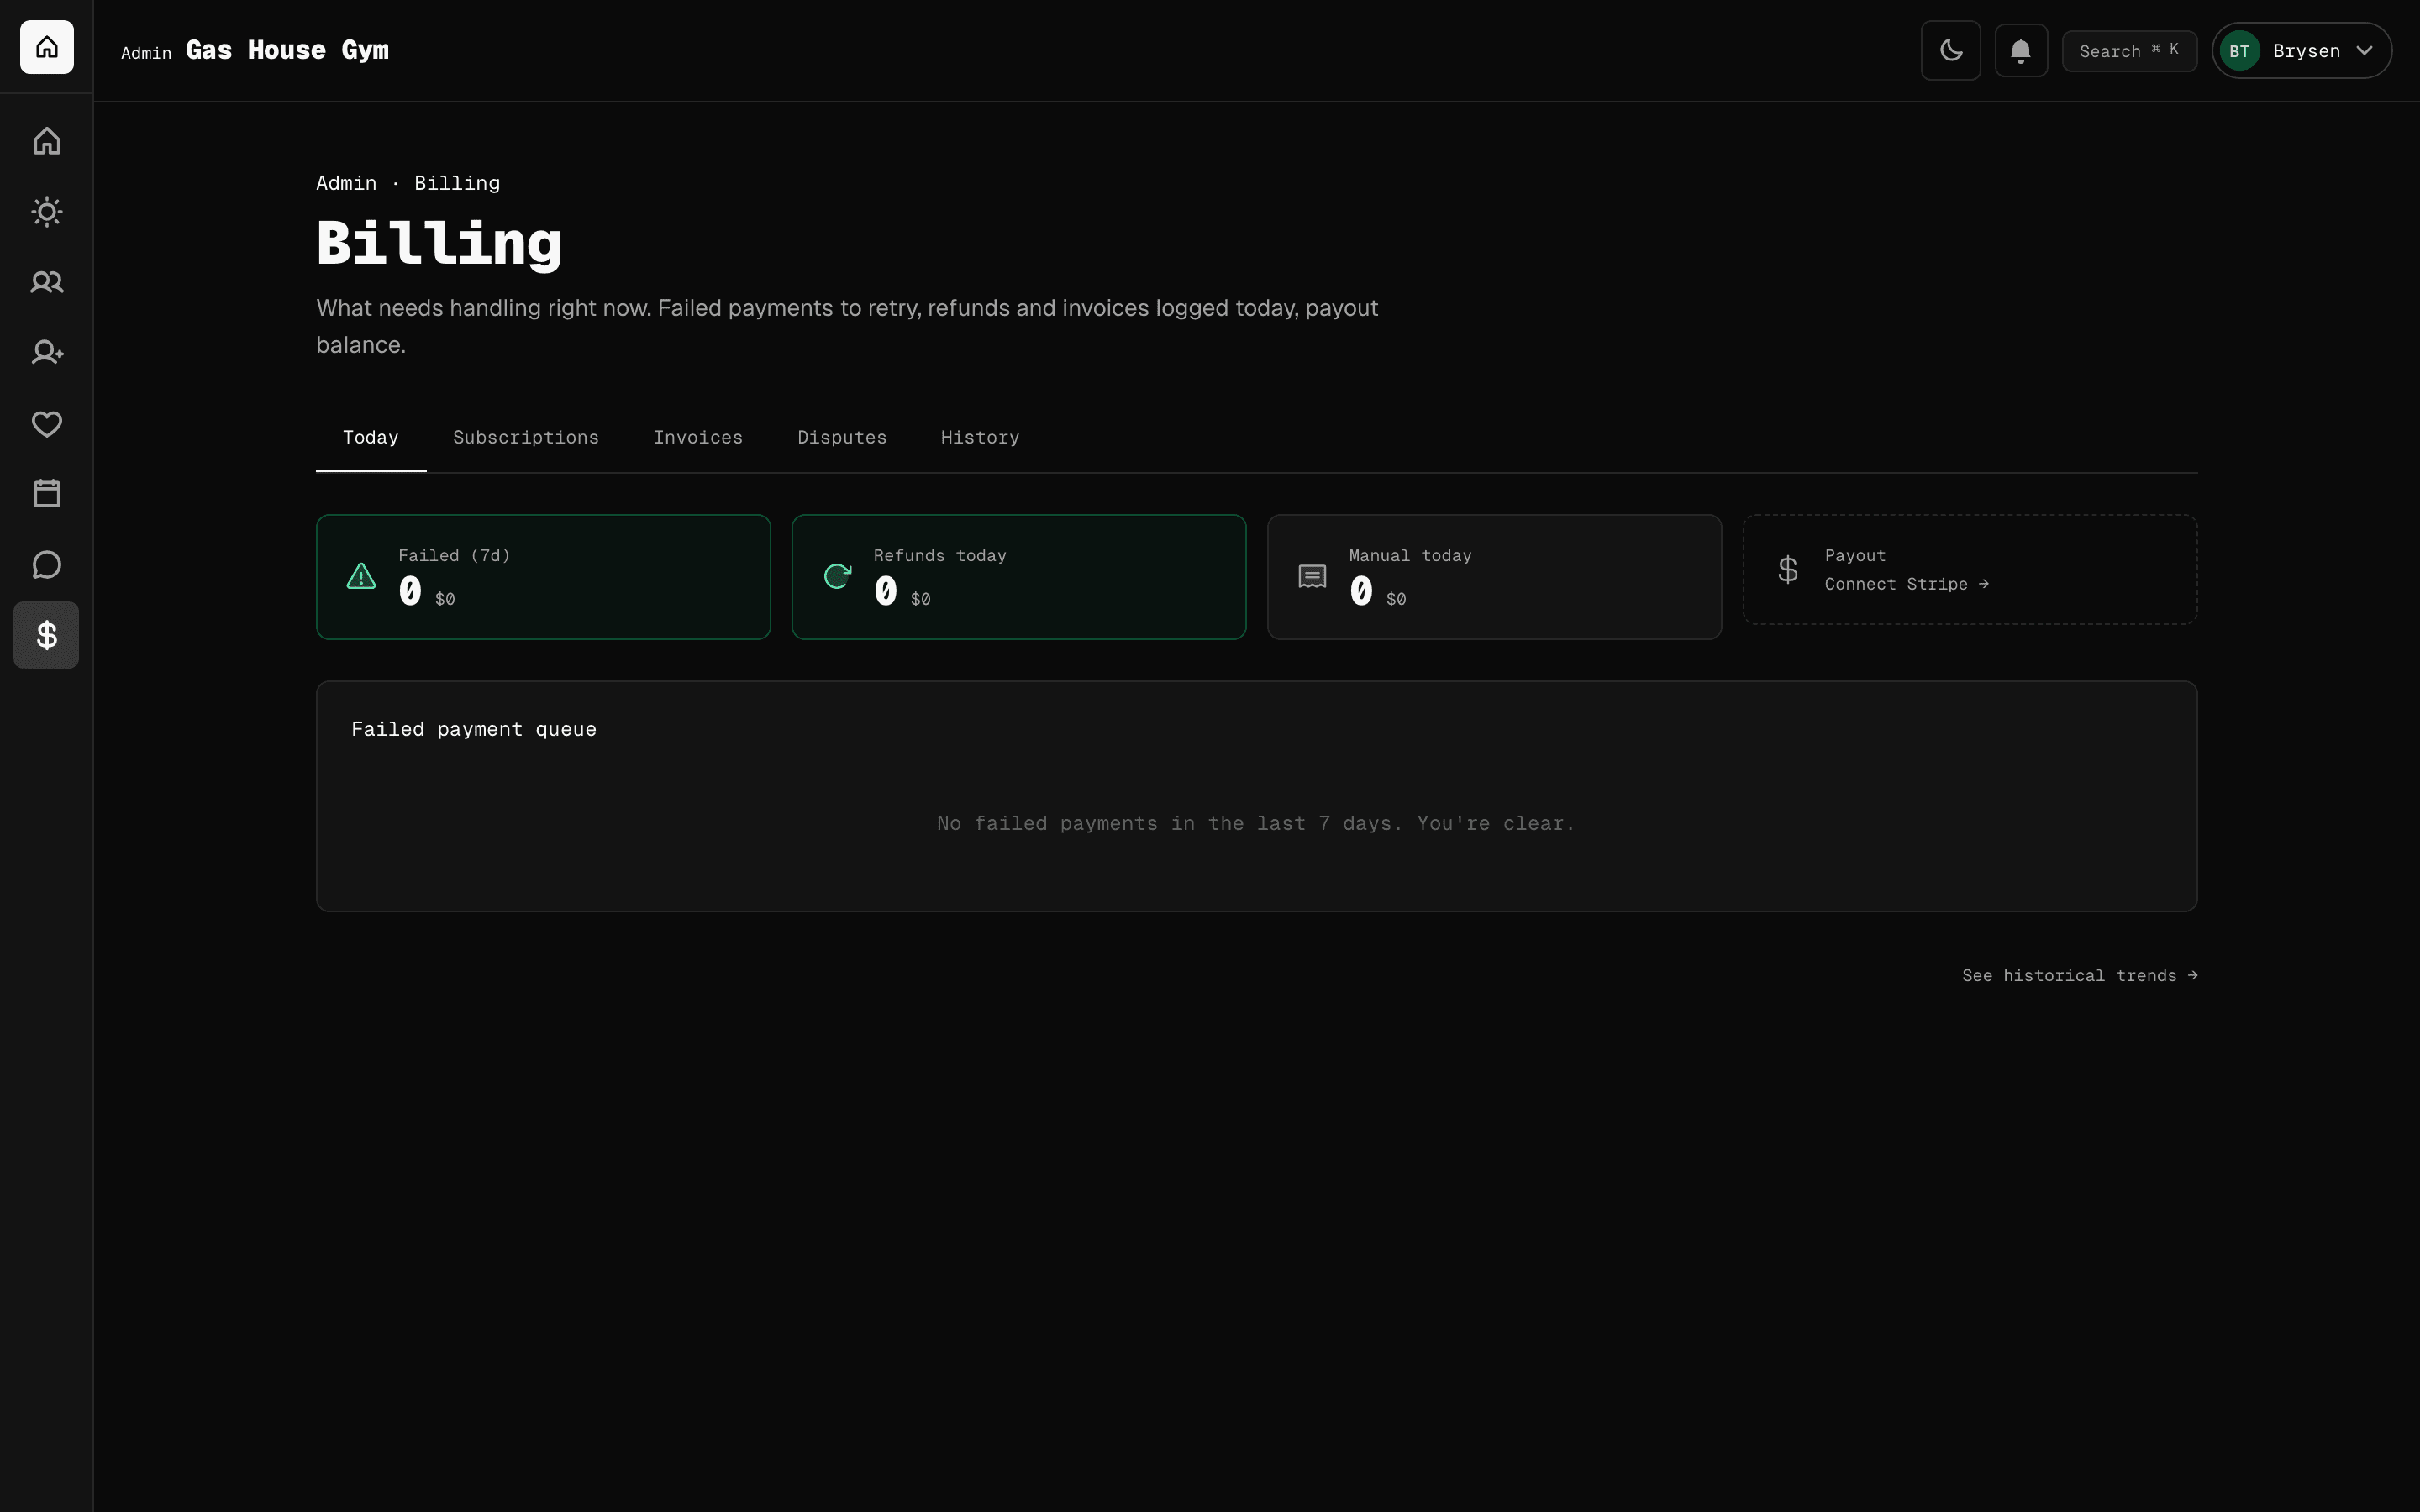
Task: Click the Billing breadcrumb
Action: (x=457, y=183)
